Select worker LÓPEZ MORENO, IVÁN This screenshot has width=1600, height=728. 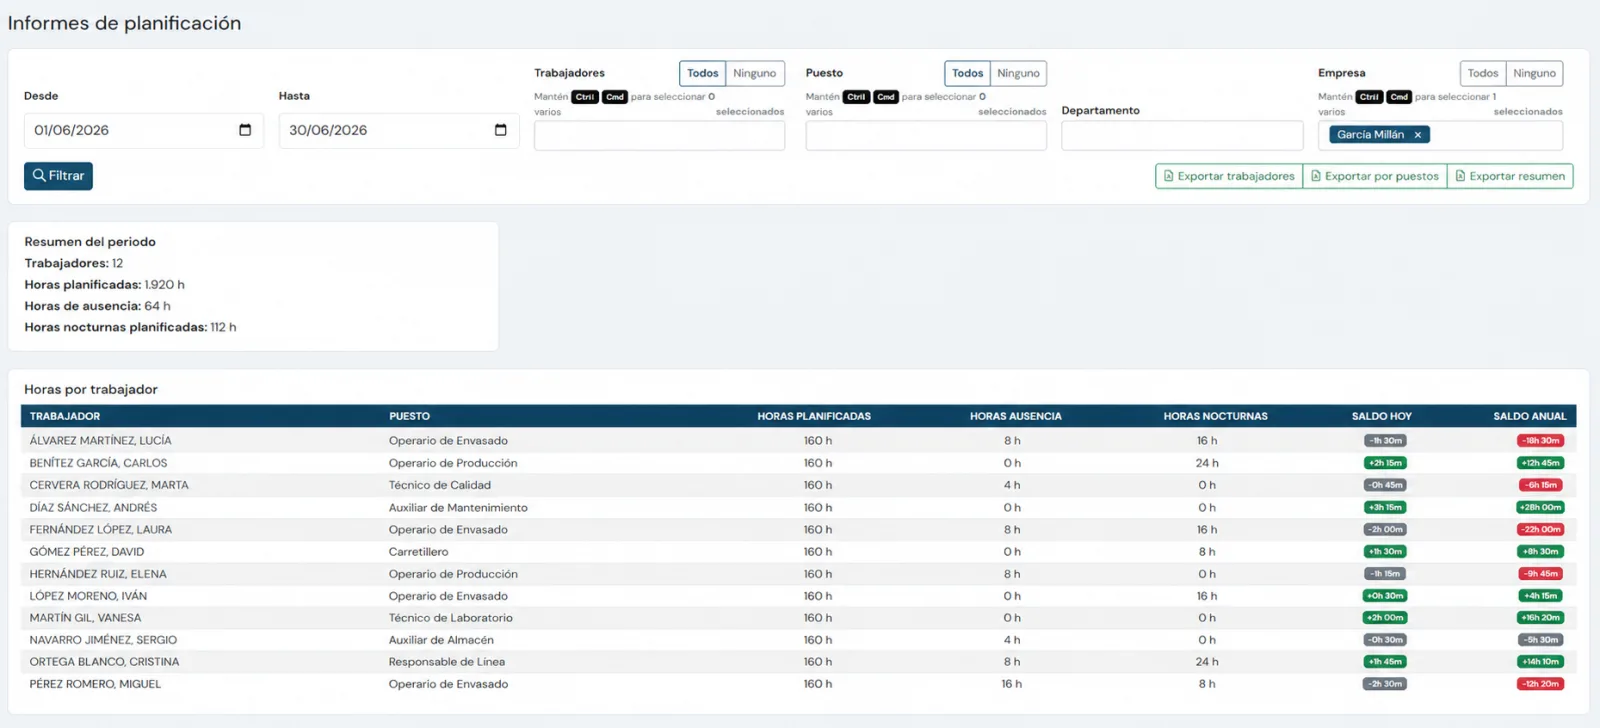(x=88, y=596)
